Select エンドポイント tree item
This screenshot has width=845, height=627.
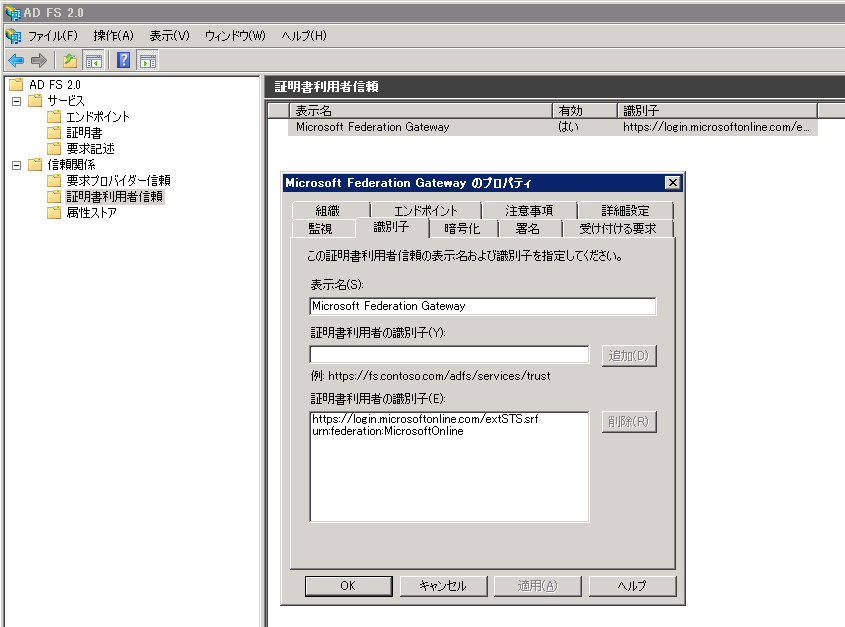pos(98,117)
